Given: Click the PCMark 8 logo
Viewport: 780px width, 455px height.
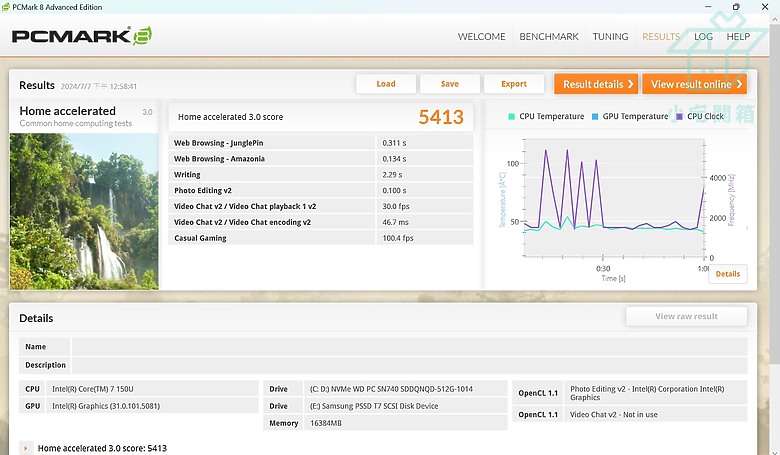Looking at the screenshot, I should (x=82, y=36).
